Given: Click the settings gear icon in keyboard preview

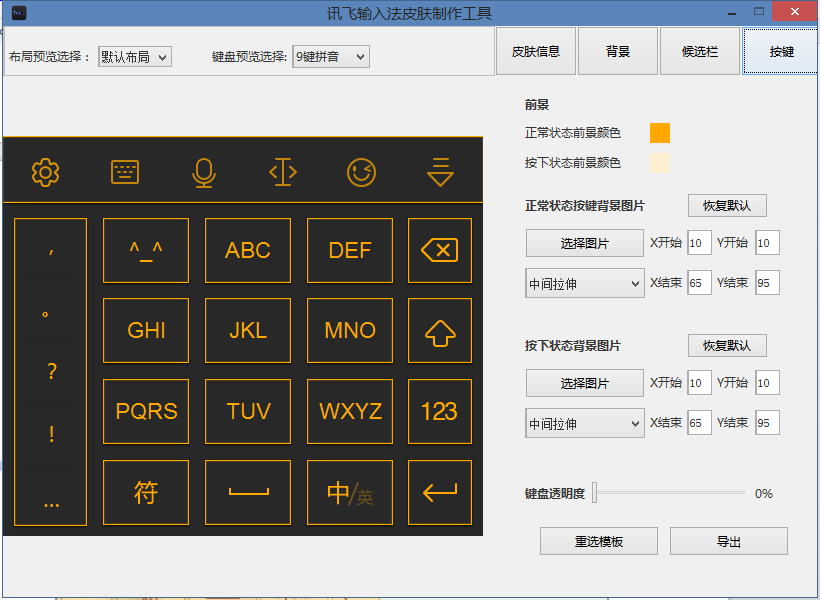Looking at the screenshot, I should click(45, 172).
